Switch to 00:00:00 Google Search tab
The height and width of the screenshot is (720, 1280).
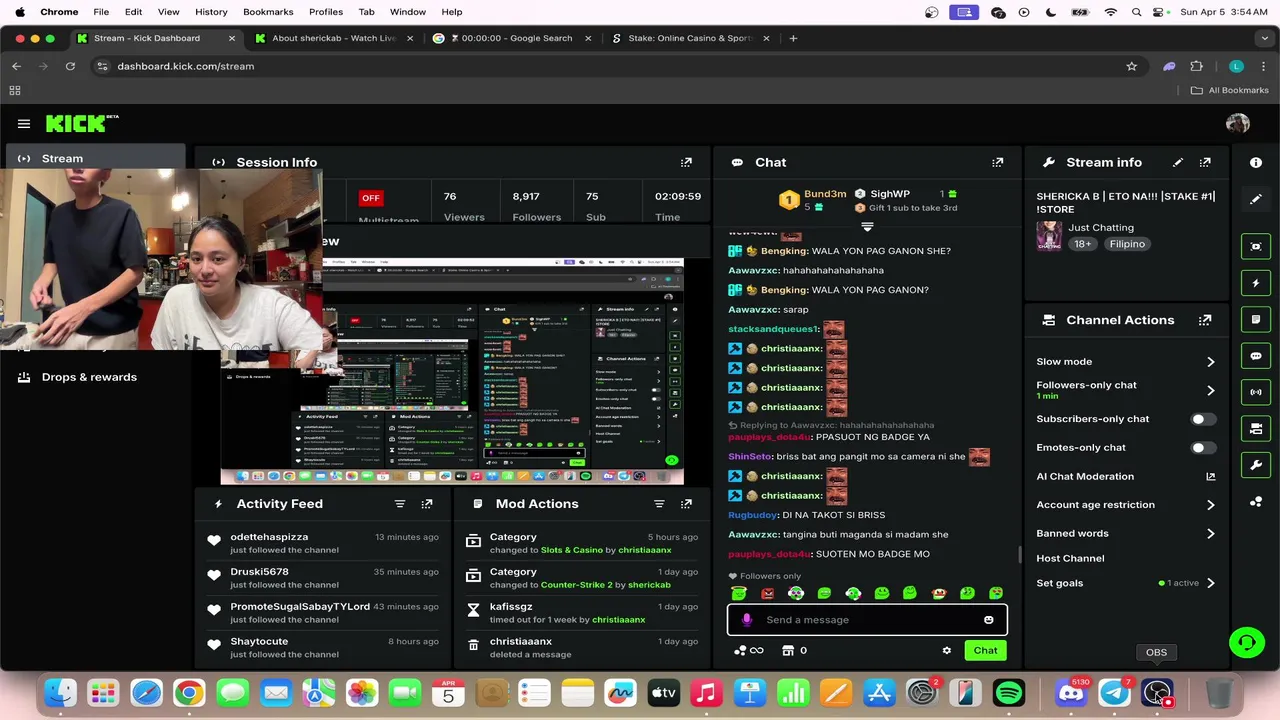point(512,38)
